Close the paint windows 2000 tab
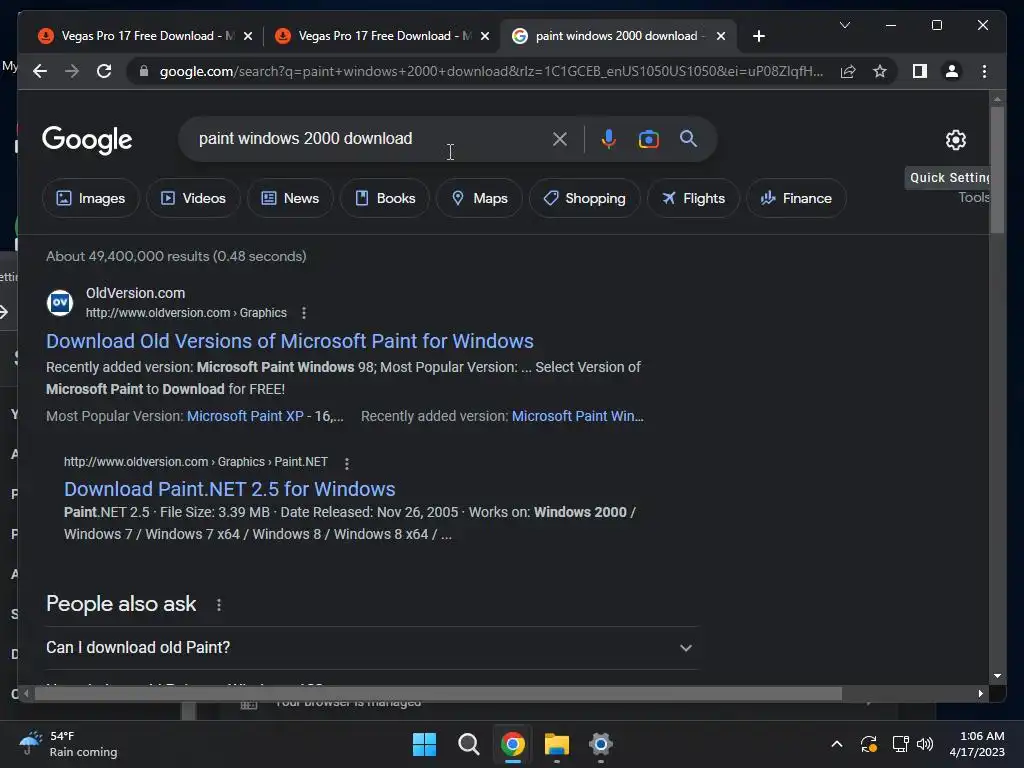1024x768 pixels. (x=721, y=36)
